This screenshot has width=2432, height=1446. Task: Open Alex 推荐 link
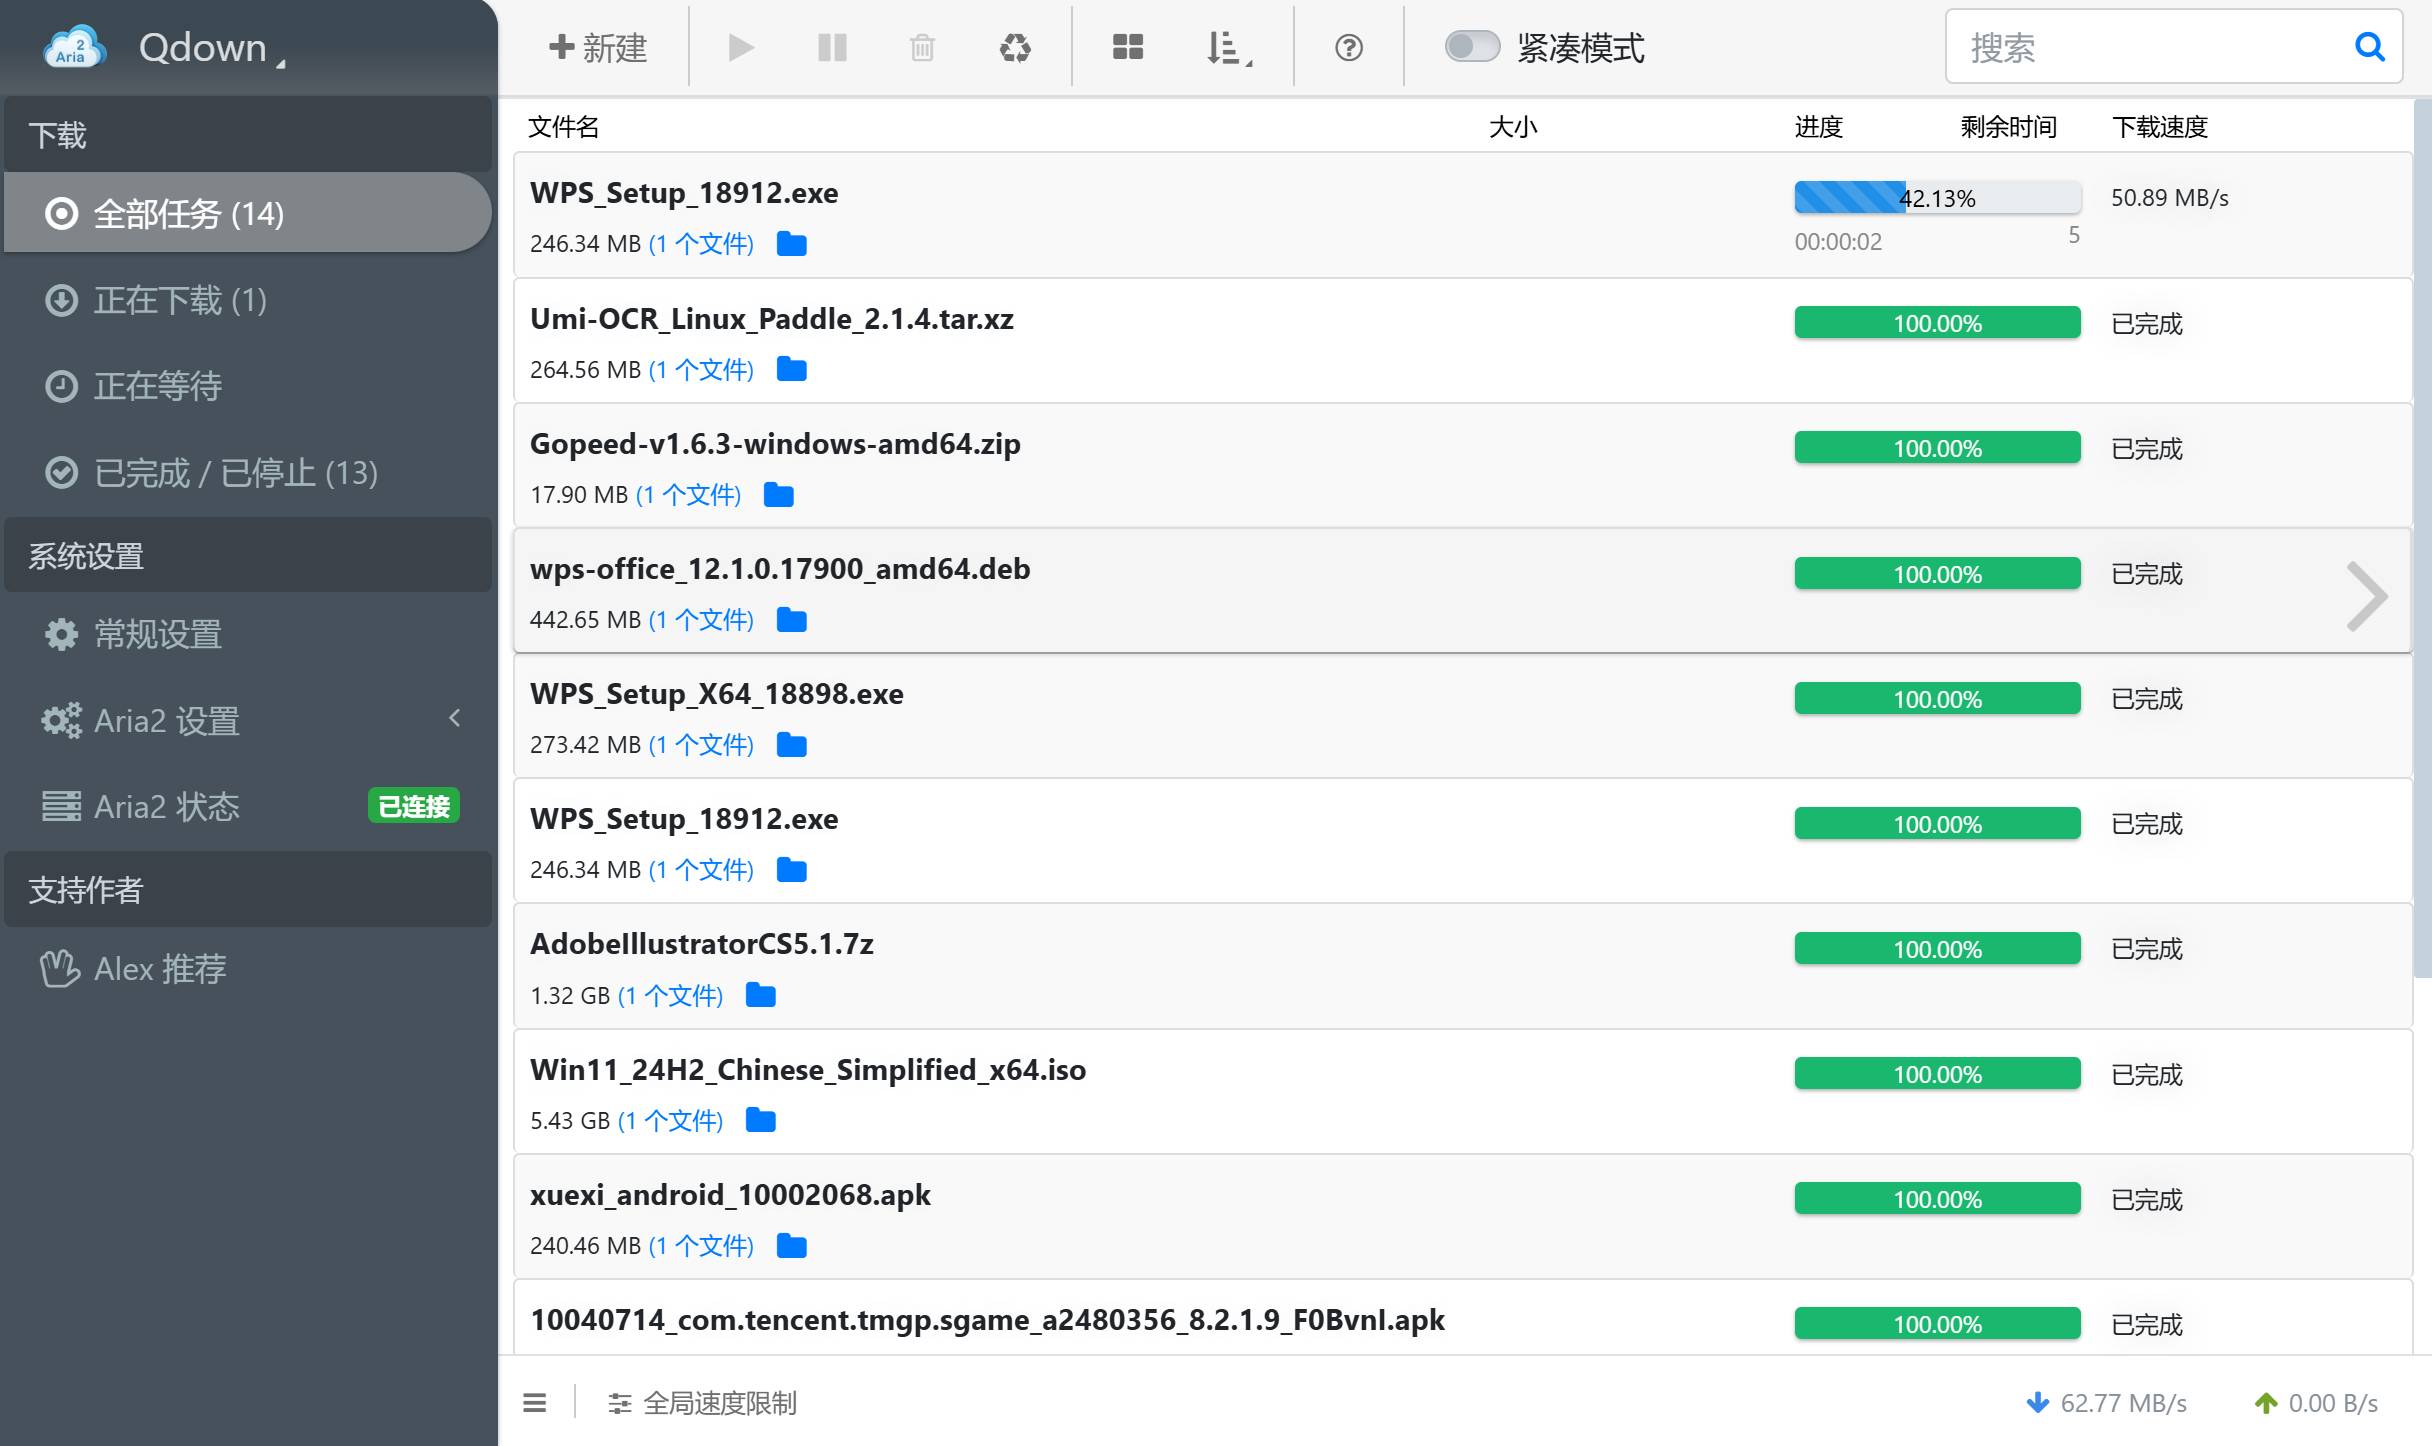click(247, 968)
